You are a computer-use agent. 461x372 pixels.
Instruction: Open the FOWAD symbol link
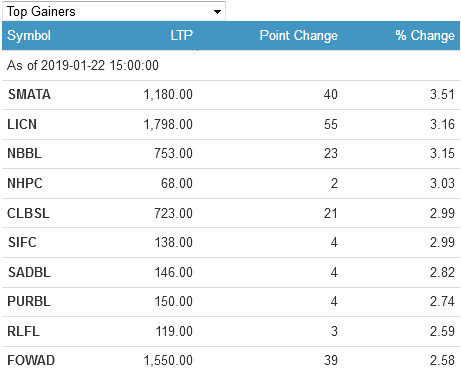click(31, 361)
